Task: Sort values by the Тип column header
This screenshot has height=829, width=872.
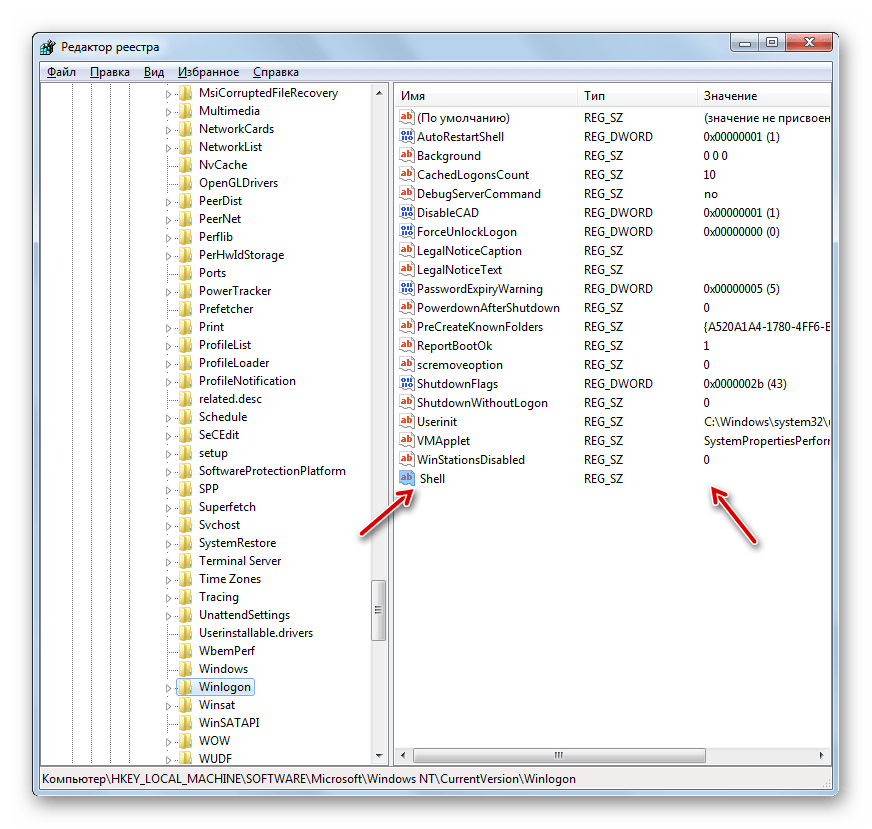Action: pos(637,96)
